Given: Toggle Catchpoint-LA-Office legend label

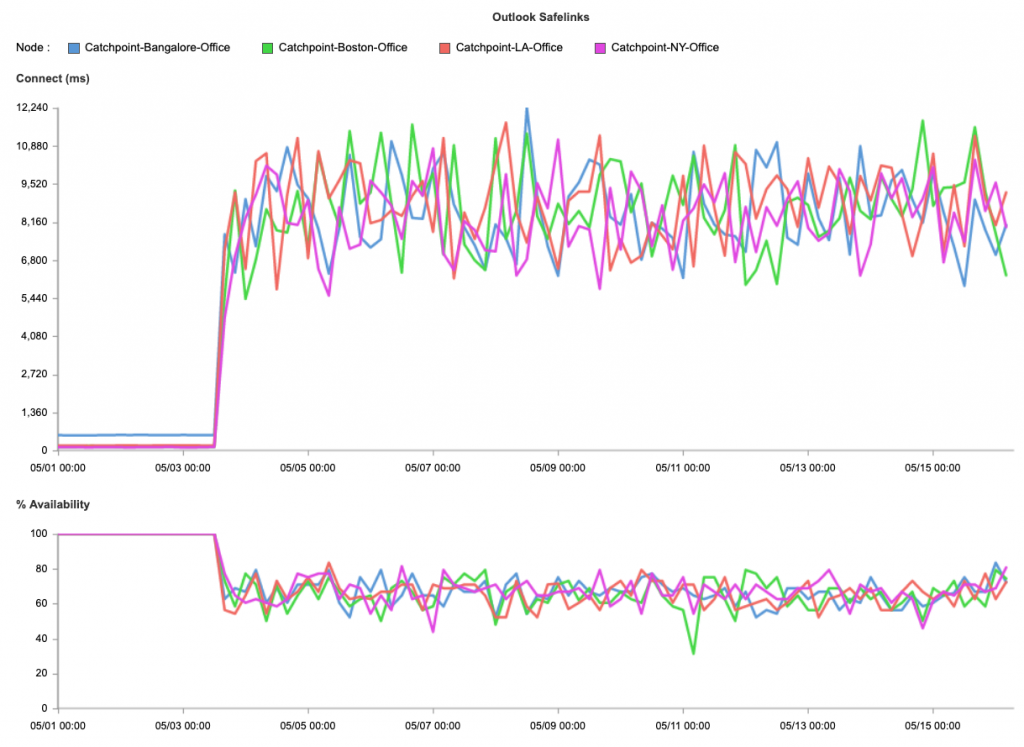Looking at the screenshot, I should 509,48.
